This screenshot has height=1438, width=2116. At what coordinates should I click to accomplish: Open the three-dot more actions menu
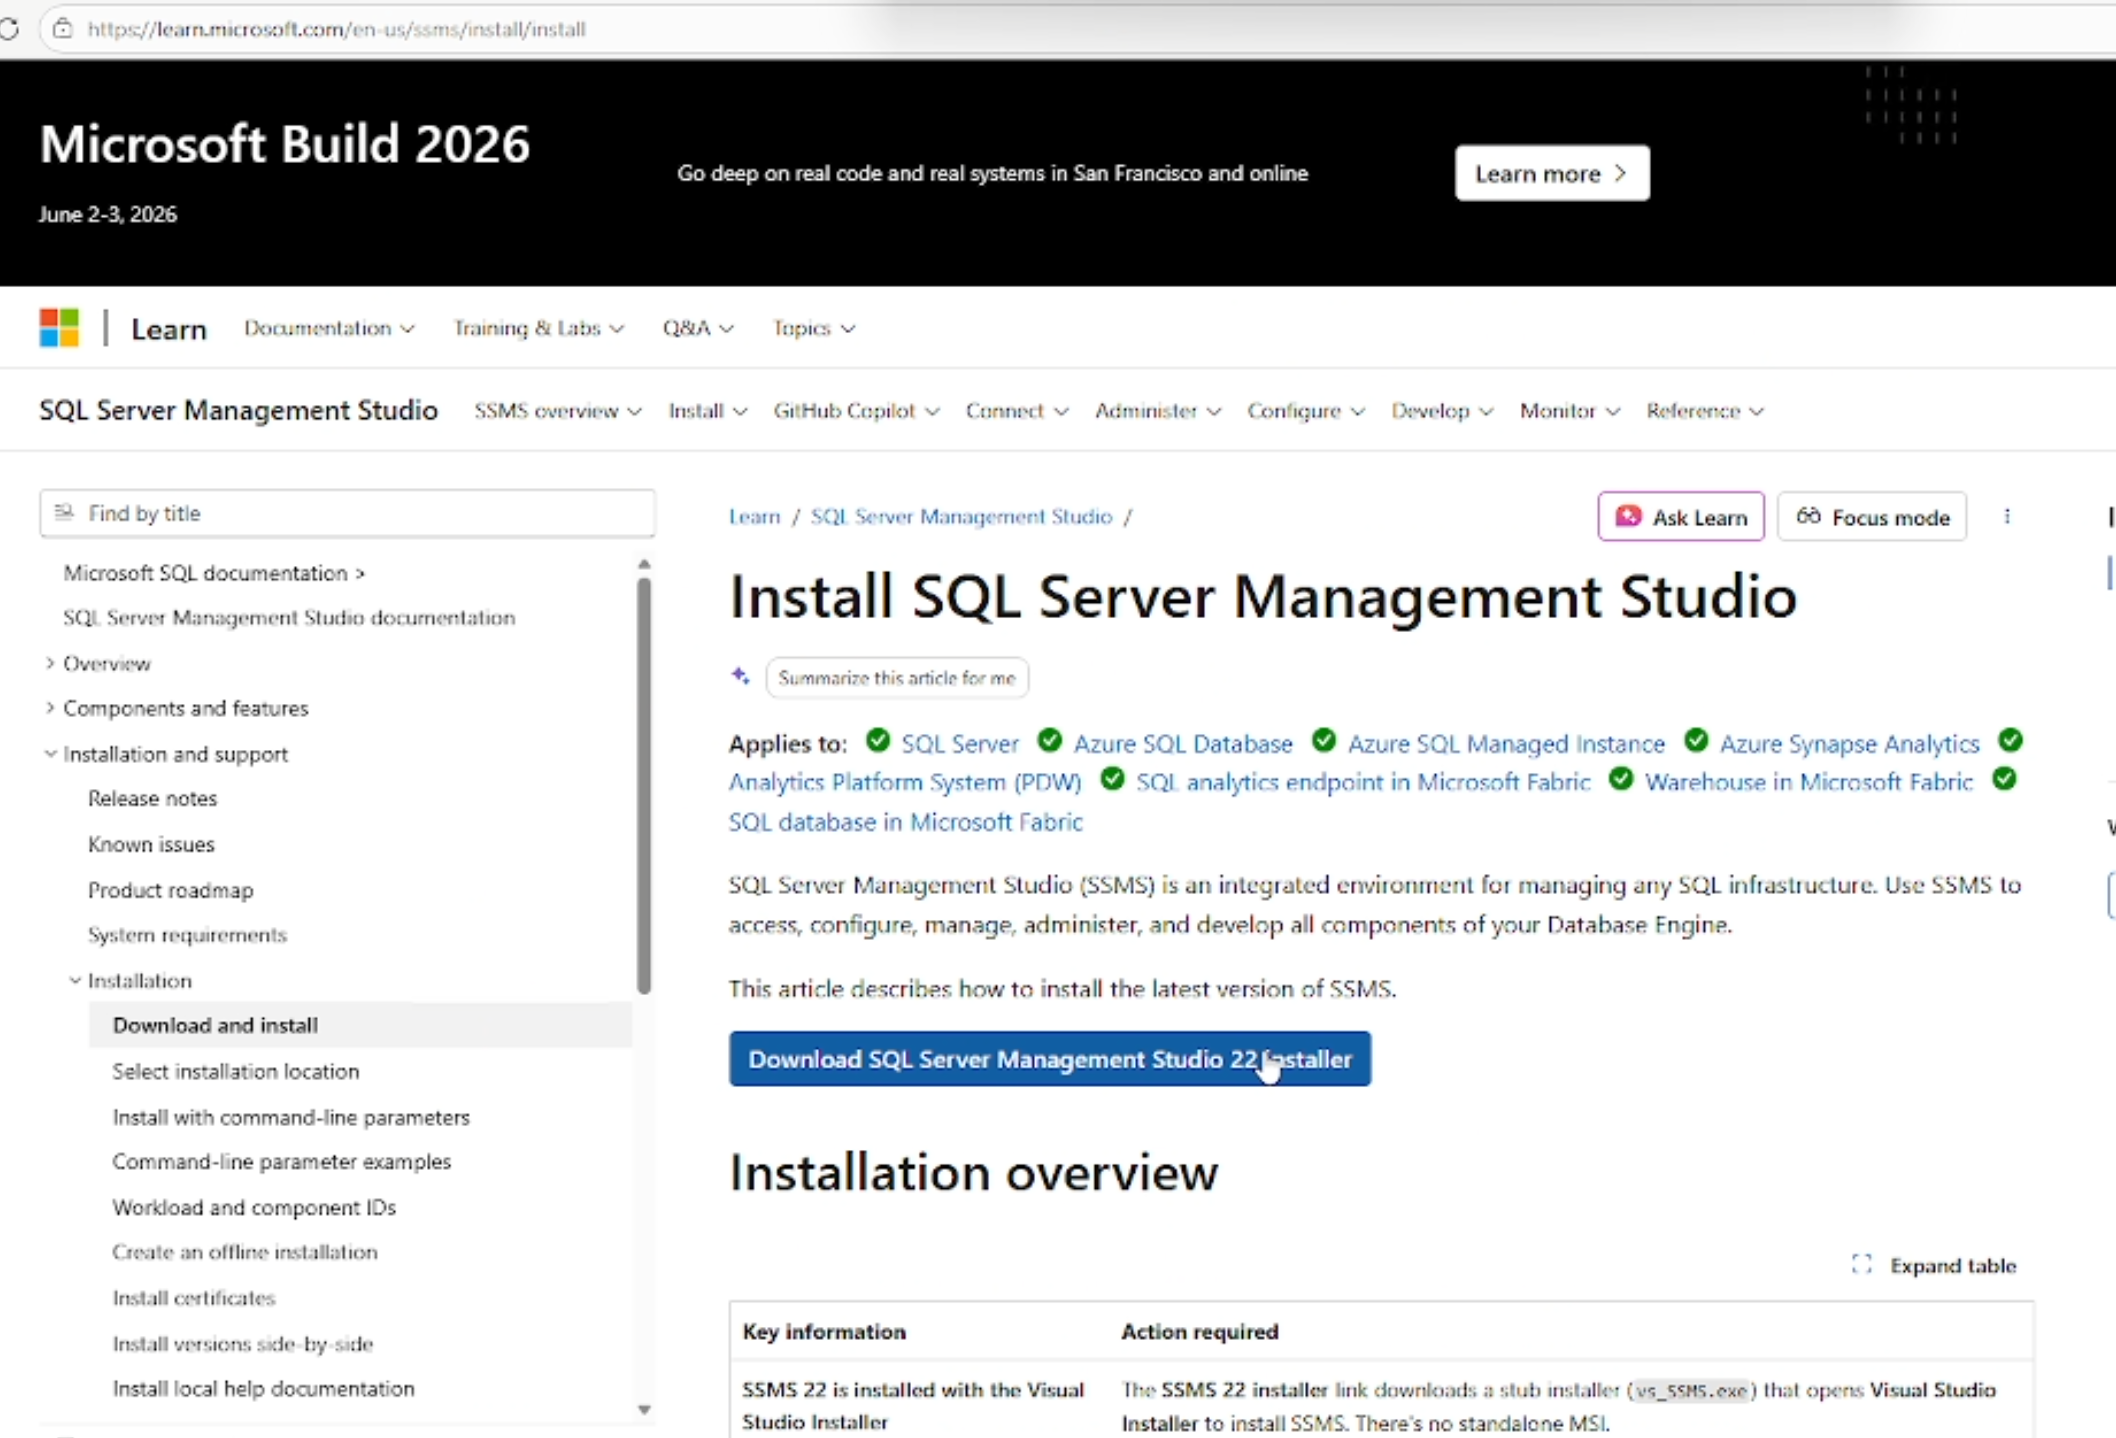click(x=2007, y=517)
